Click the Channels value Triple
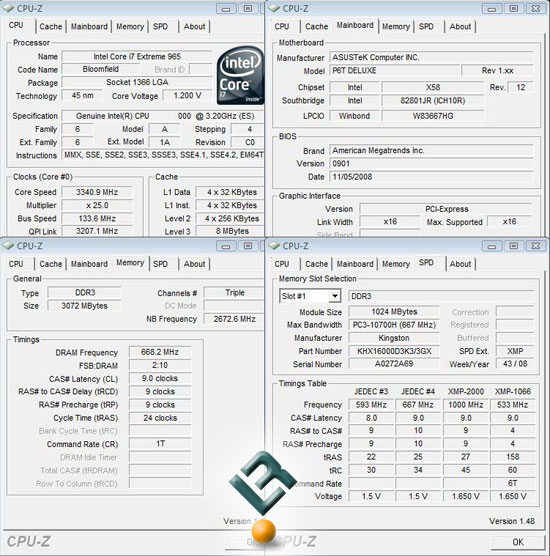 [x=234, y=293]
